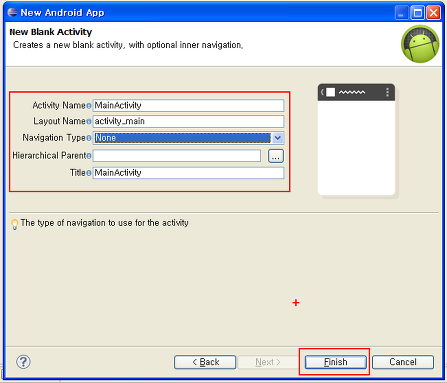Click the 'New Blank Activity' heading text
The width and height of the screenshot is (447, 383).
[51, 32]
